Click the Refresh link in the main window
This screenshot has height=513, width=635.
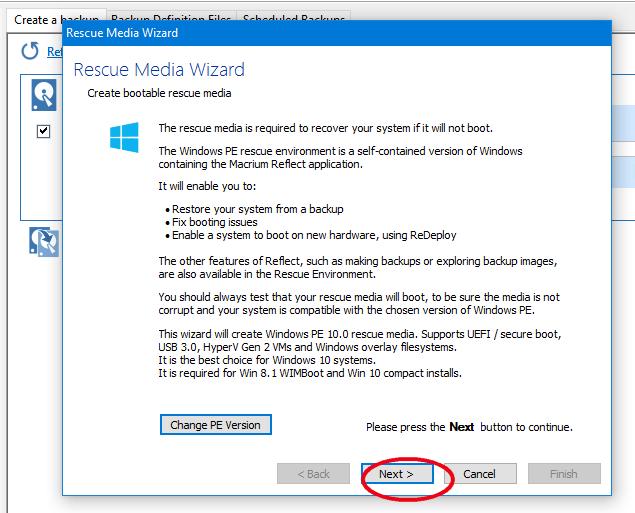click(x=54, y=51)
